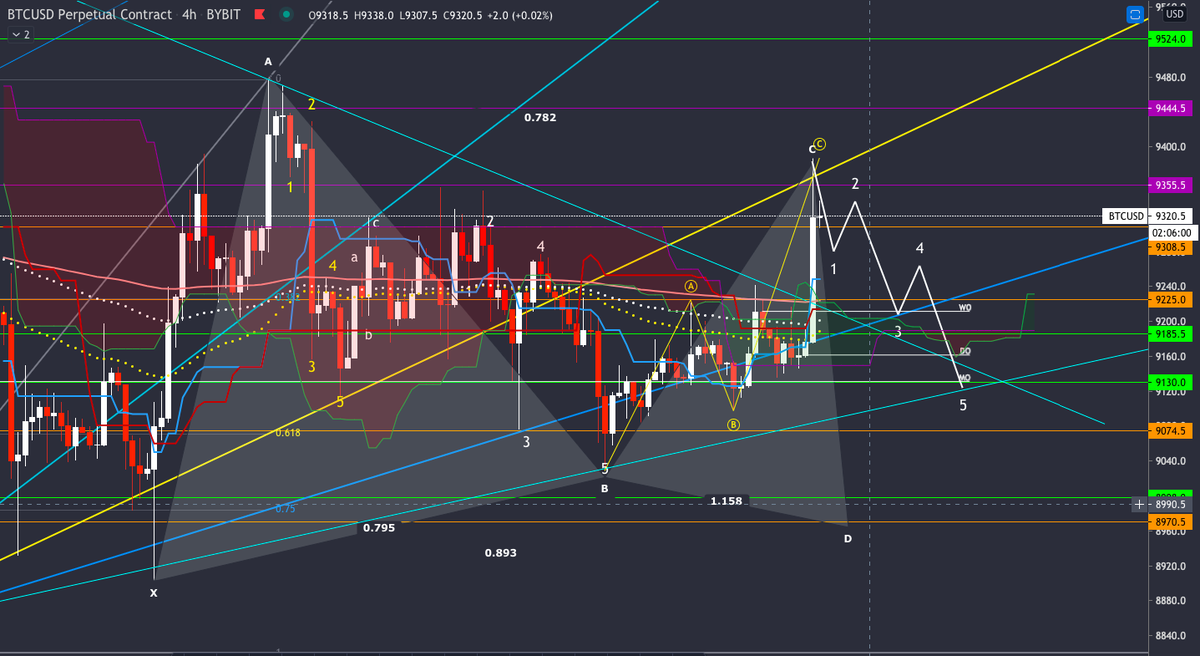This screenshot has height=656, width=1200.
Task: Select the 9524.0 green price label
Action: pos(1169,39)
